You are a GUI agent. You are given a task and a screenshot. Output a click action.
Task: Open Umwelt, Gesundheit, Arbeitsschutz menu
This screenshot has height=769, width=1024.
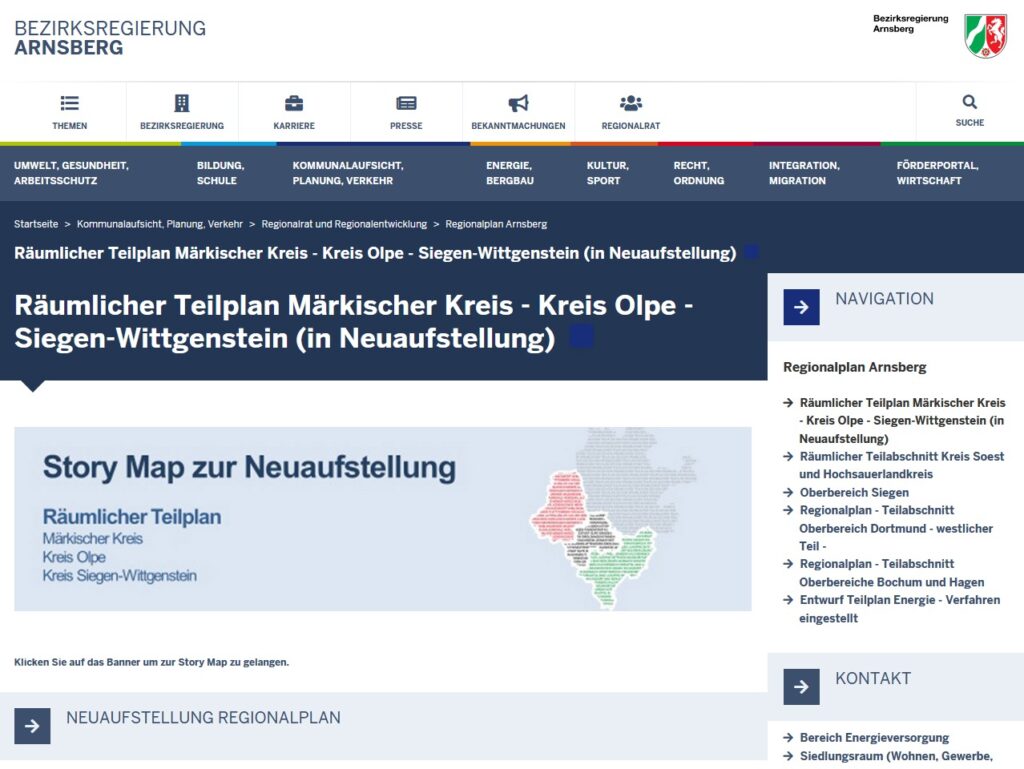pyautogui.click(x=71, y=173)
